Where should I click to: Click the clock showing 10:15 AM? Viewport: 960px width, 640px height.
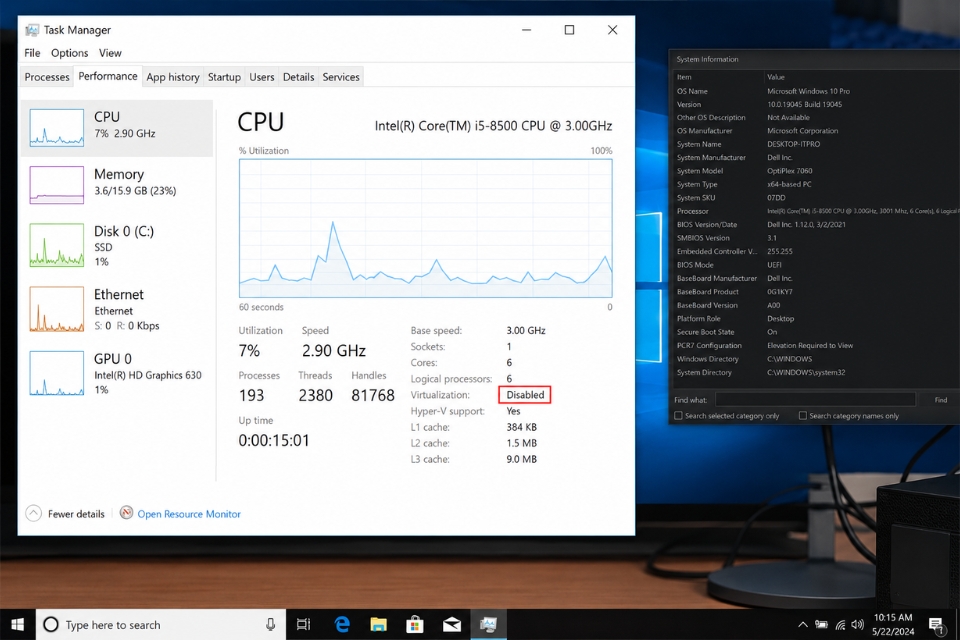tap(893, 617)
